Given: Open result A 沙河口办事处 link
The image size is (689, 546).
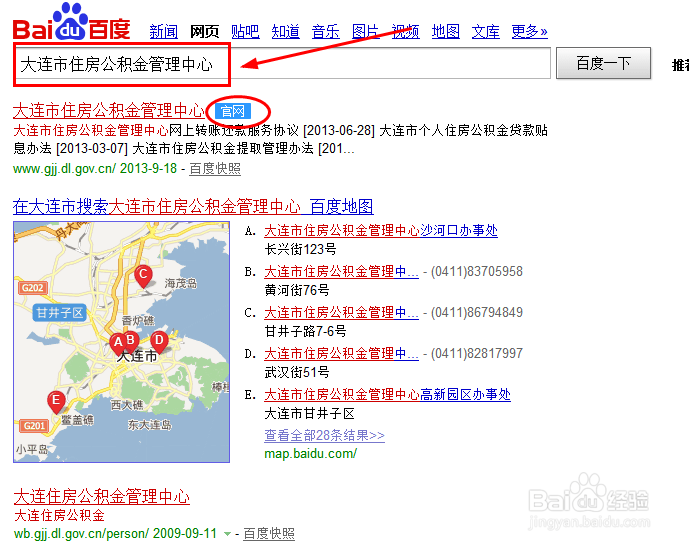Looking at the screenshot, I should click(381, 230).
